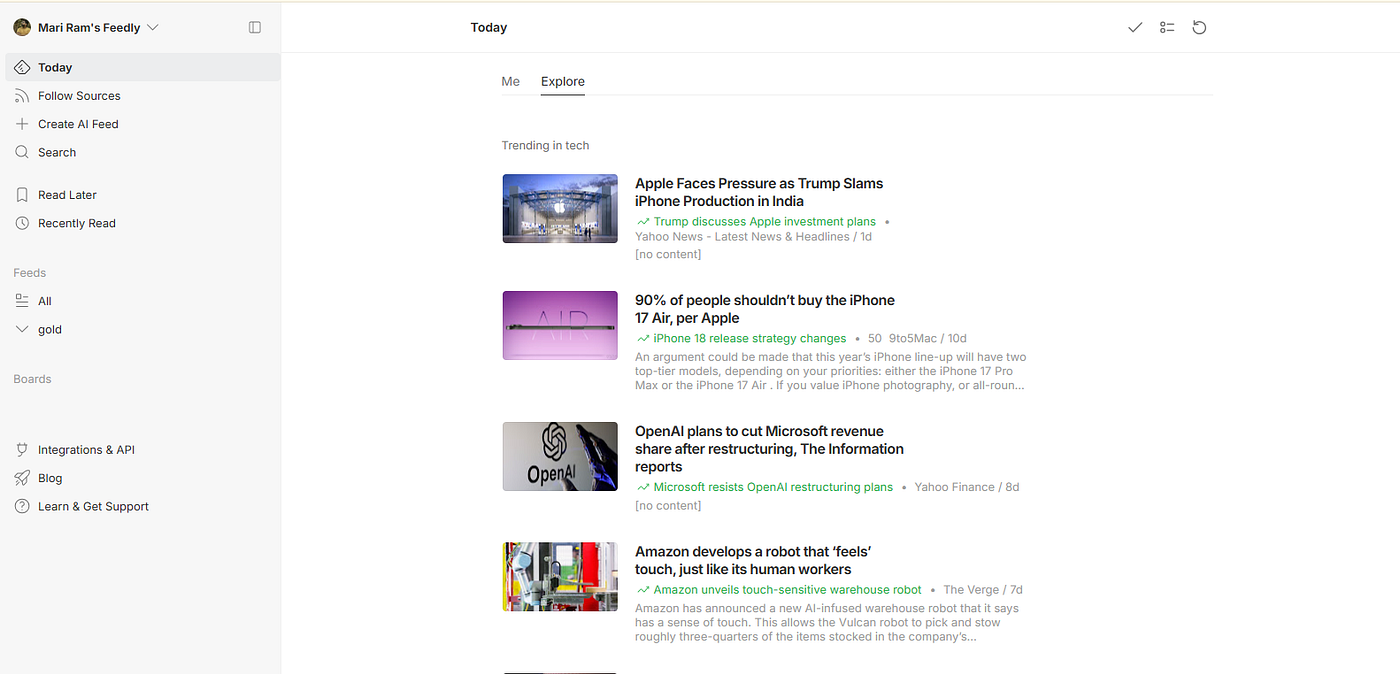Refresh the feed with the reload icon
The image size is (1400, 674).
coord(1199,28)
